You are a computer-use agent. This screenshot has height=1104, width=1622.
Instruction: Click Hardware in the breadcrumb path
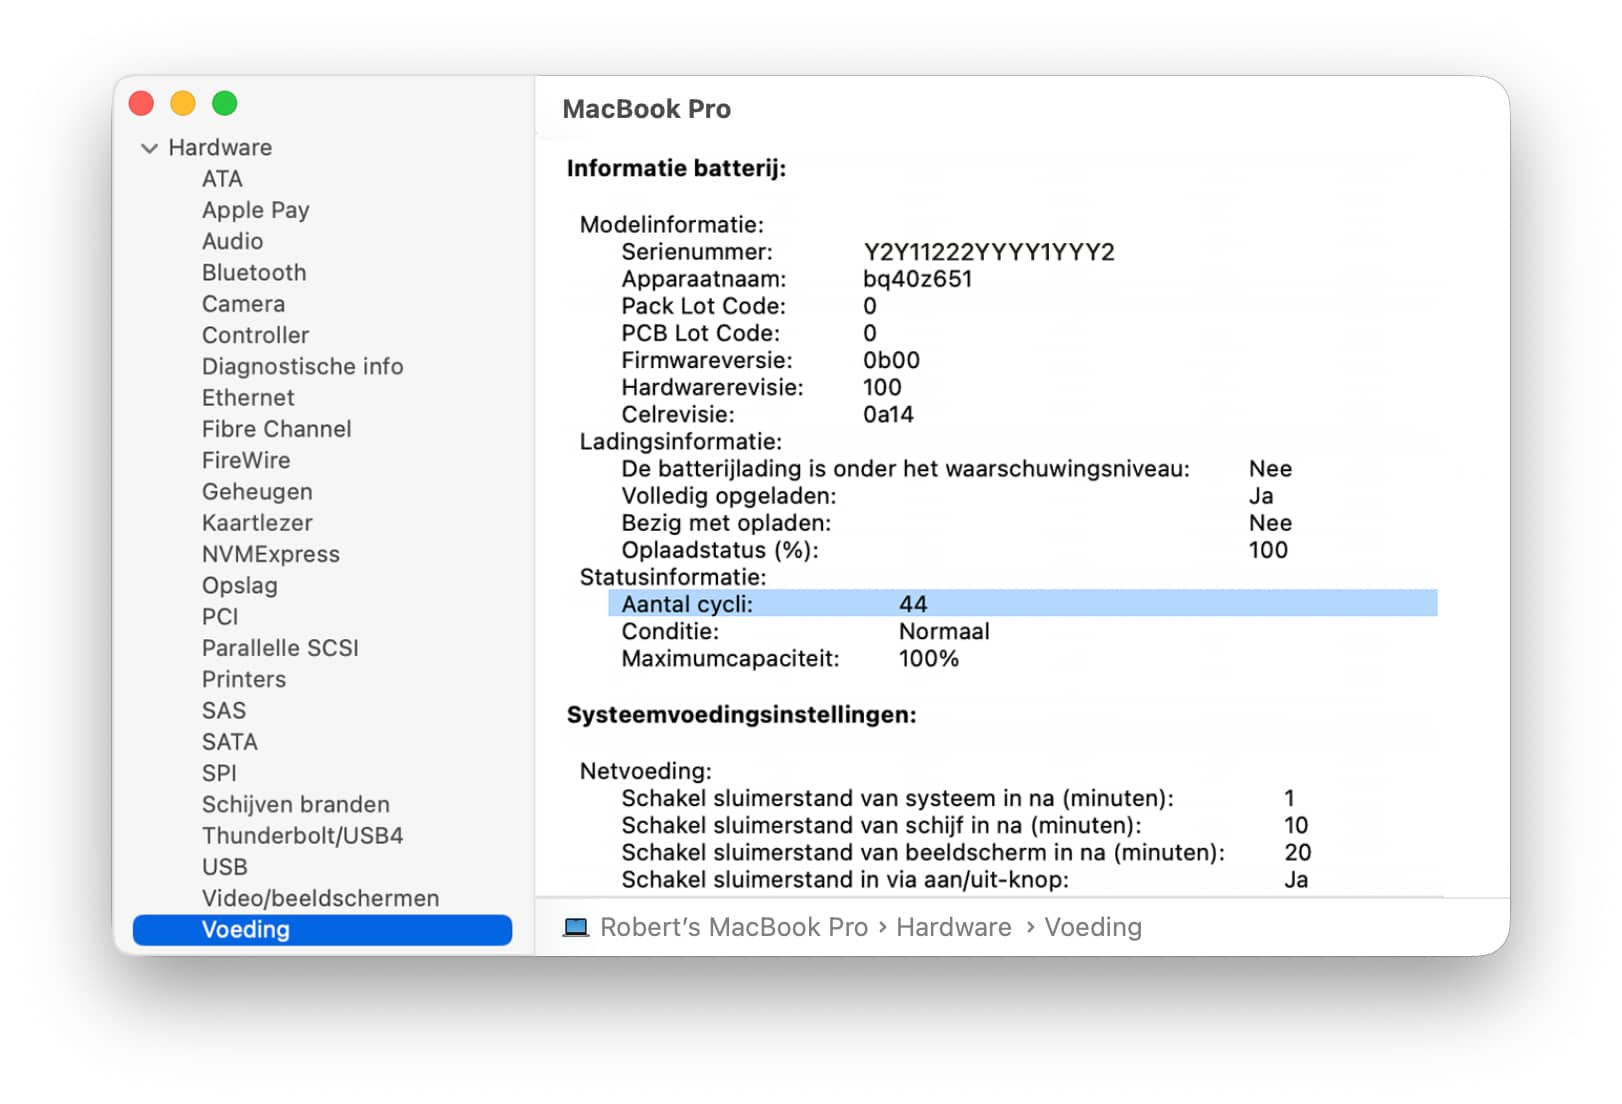click(x=953, y=927)
